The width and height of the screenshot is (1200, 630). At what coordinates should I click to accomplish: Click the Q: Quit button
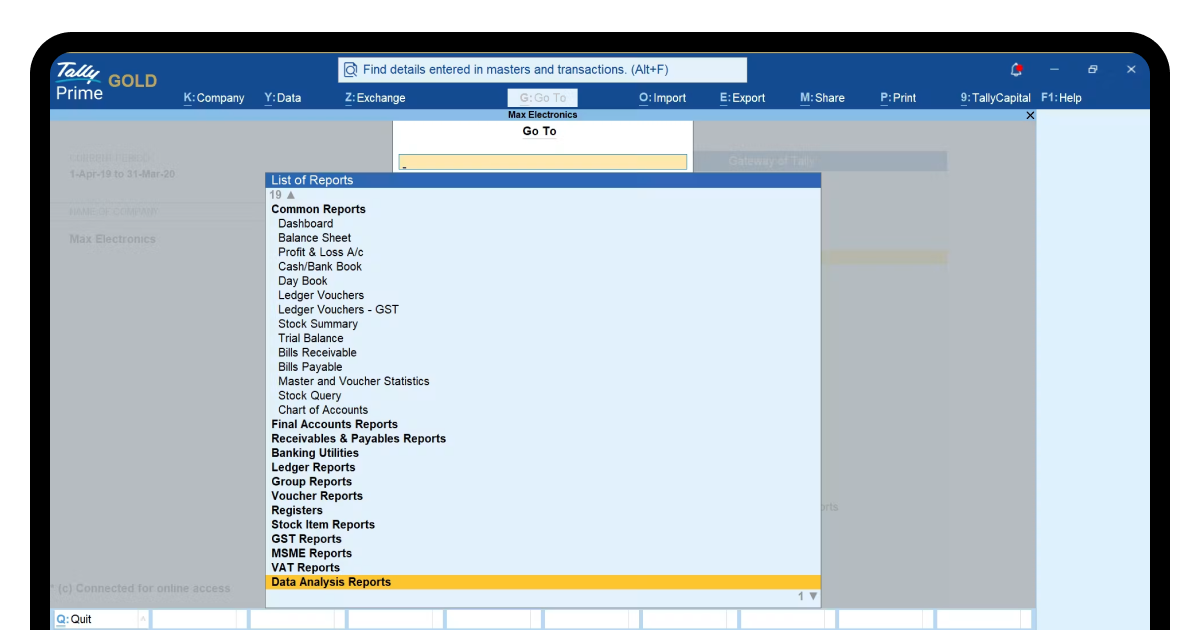click(x=99, y=619)
